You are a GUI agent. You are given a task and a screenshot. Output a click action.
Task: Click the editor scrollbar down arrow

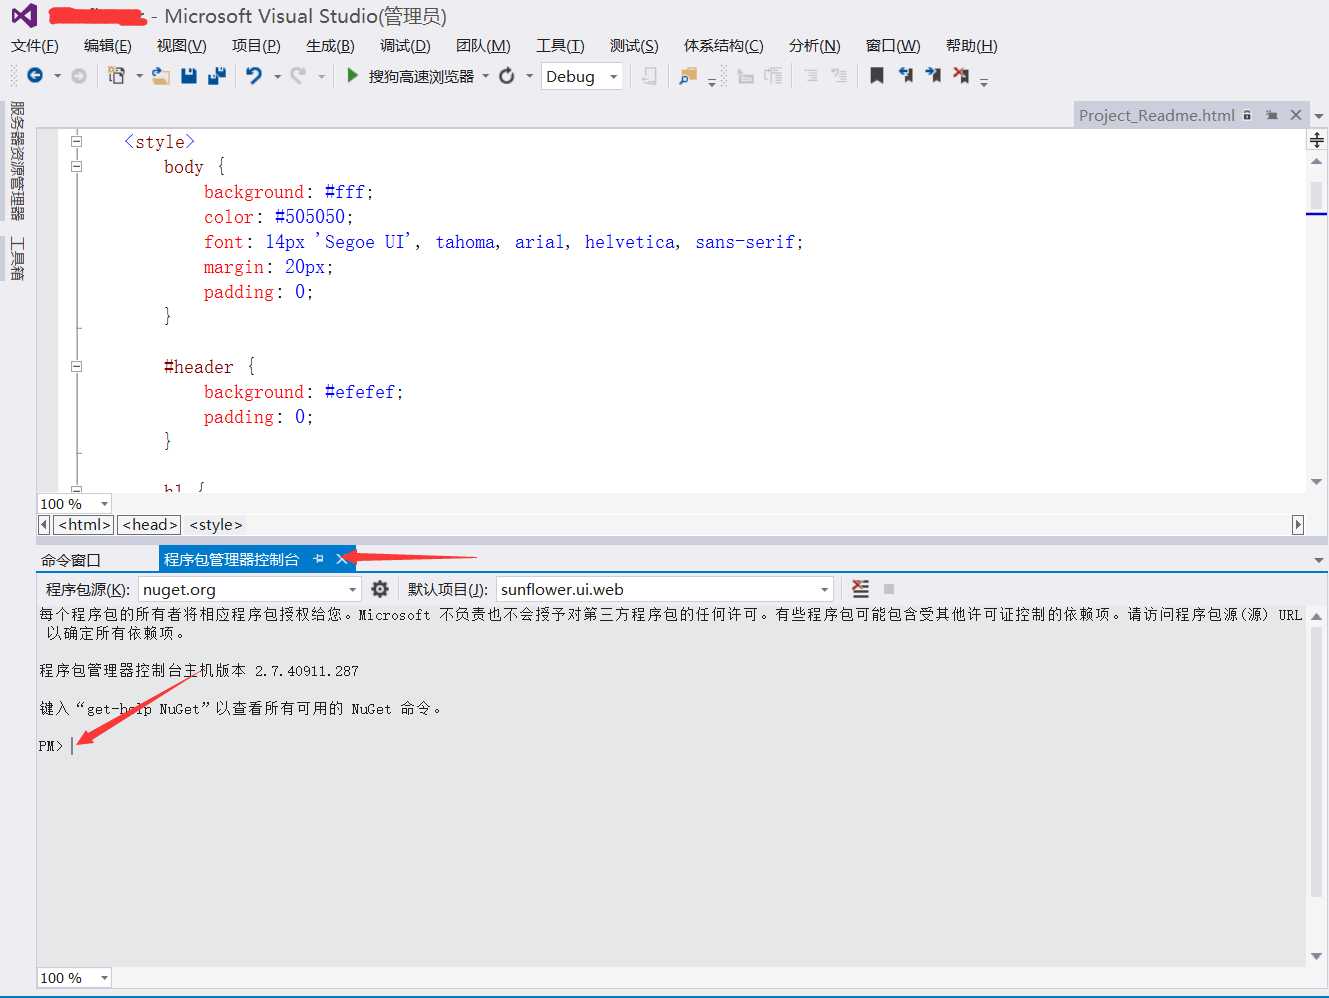pyautogui.click(x=1316, y=482)
